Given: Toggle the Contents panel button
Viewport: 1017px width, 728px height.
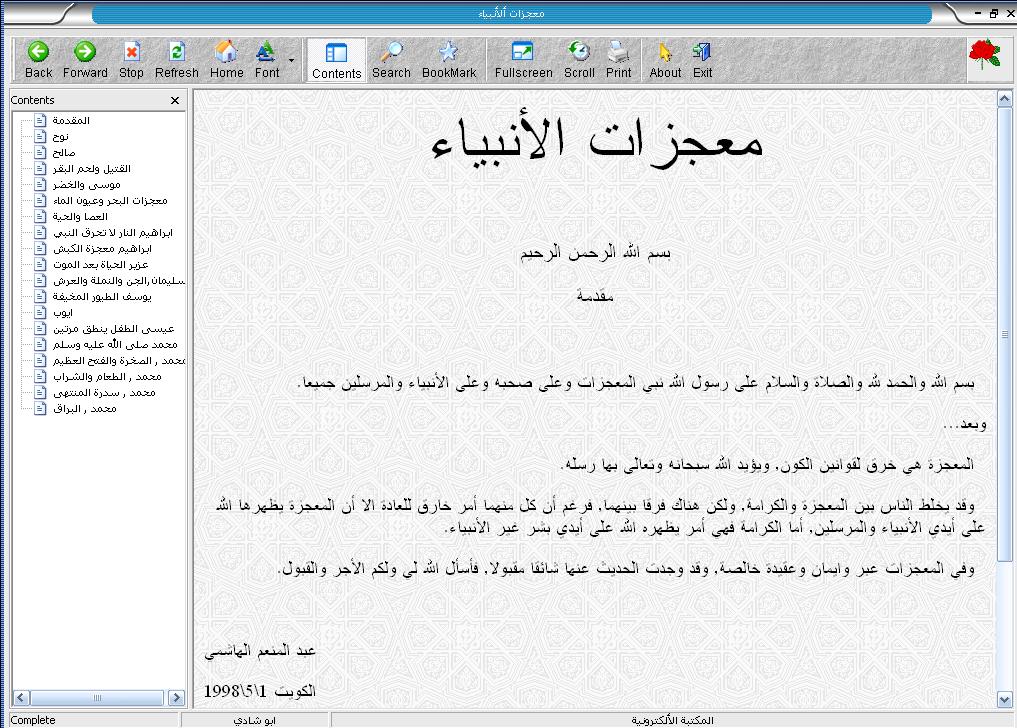Looking at the screenshot, I should 336,60.
